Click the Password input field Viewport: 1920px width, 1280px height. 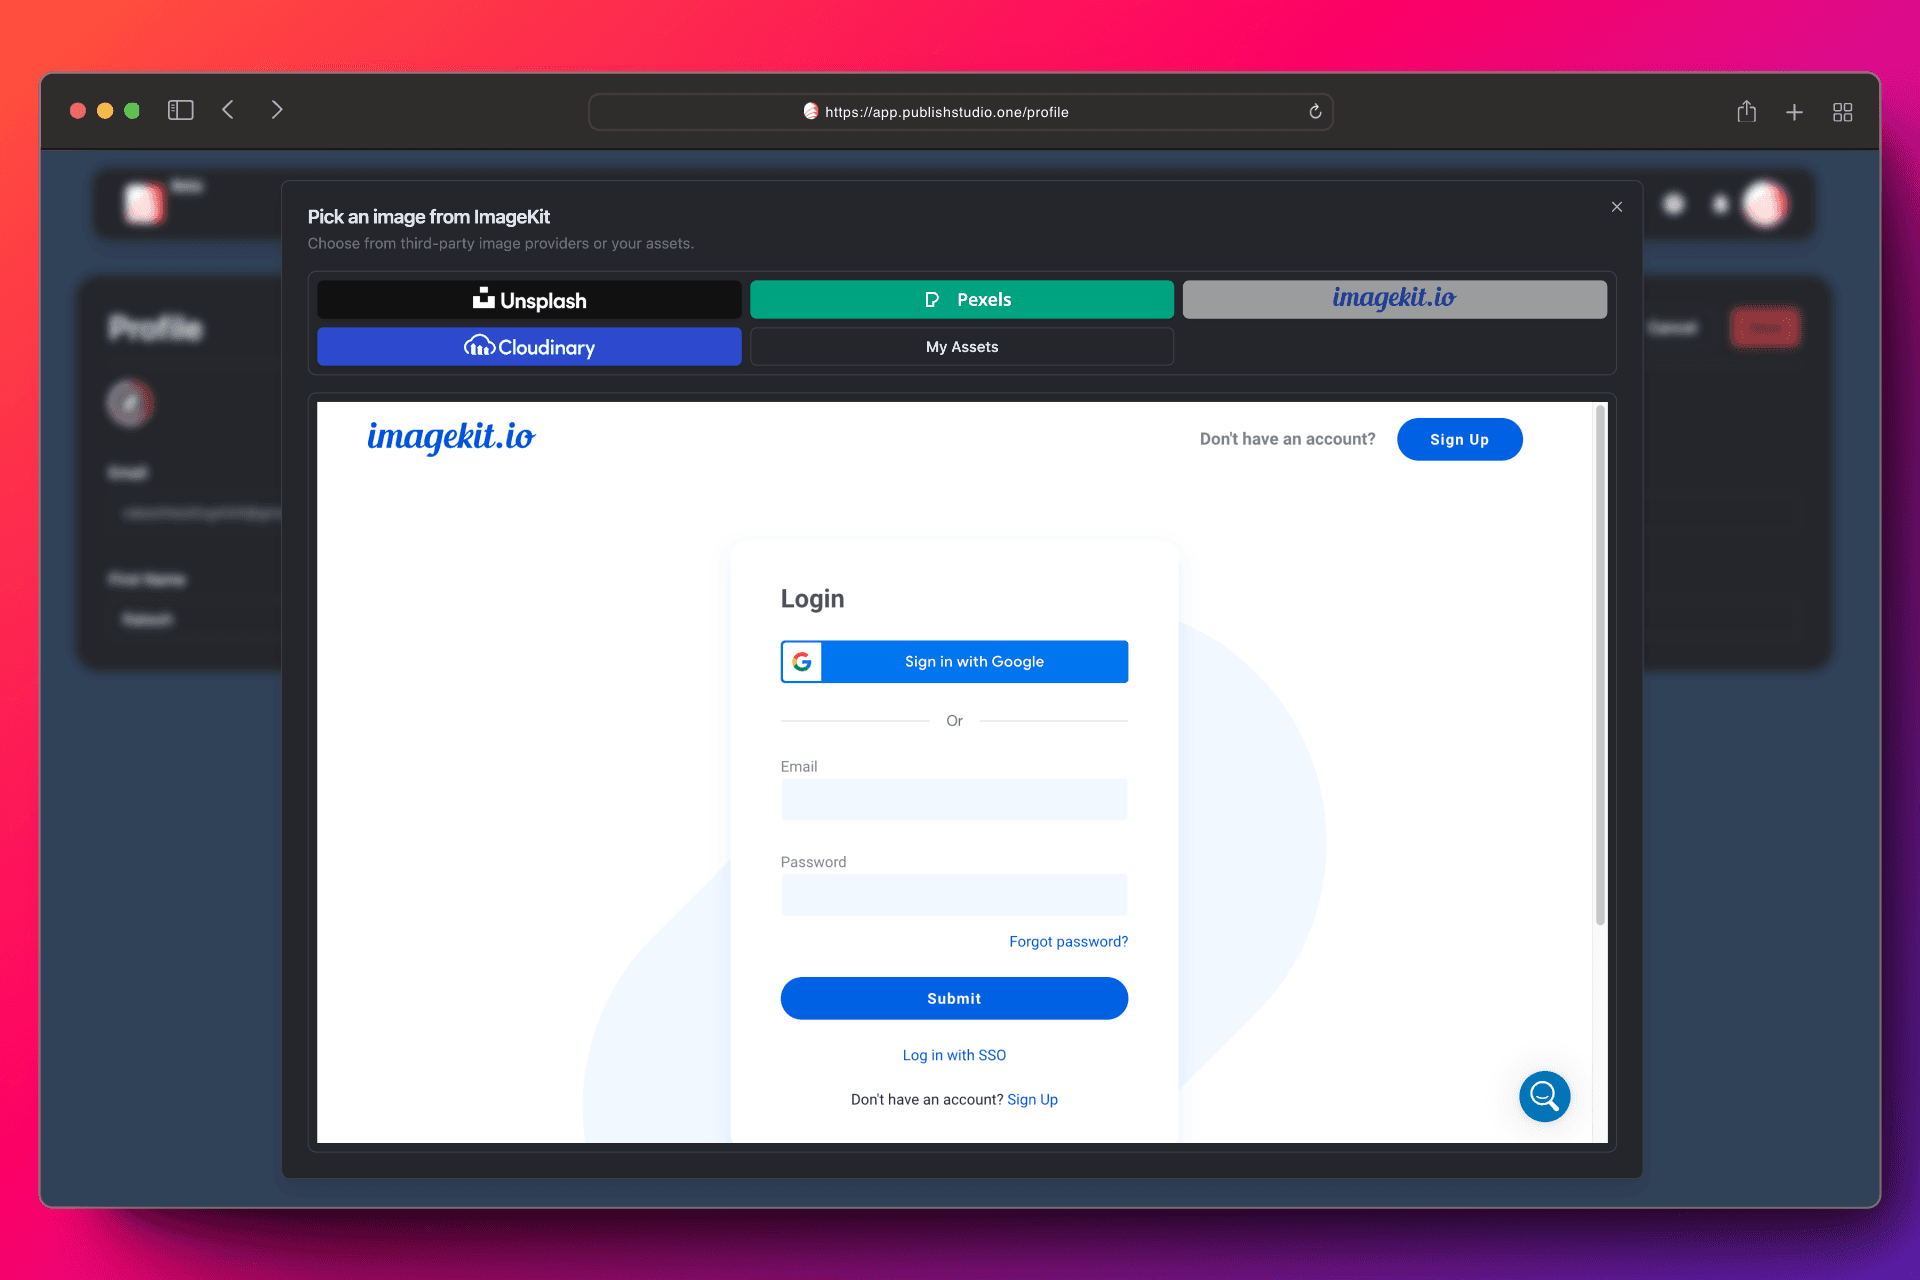[954, 893]
